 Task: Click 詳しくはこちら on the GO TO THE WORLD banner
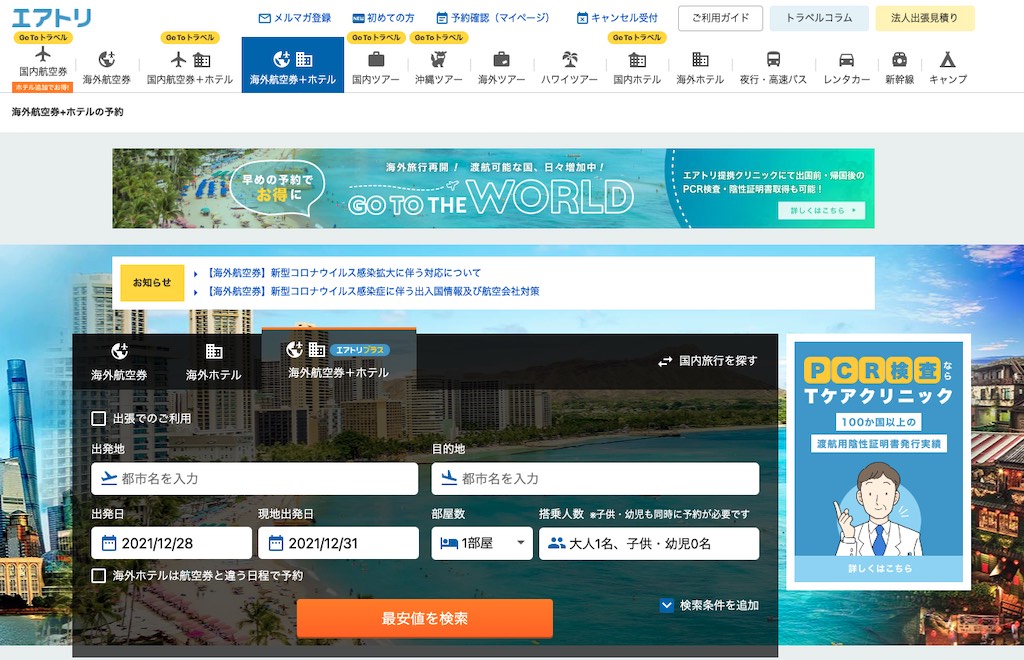pyautogui.click(x=822, y=210)
